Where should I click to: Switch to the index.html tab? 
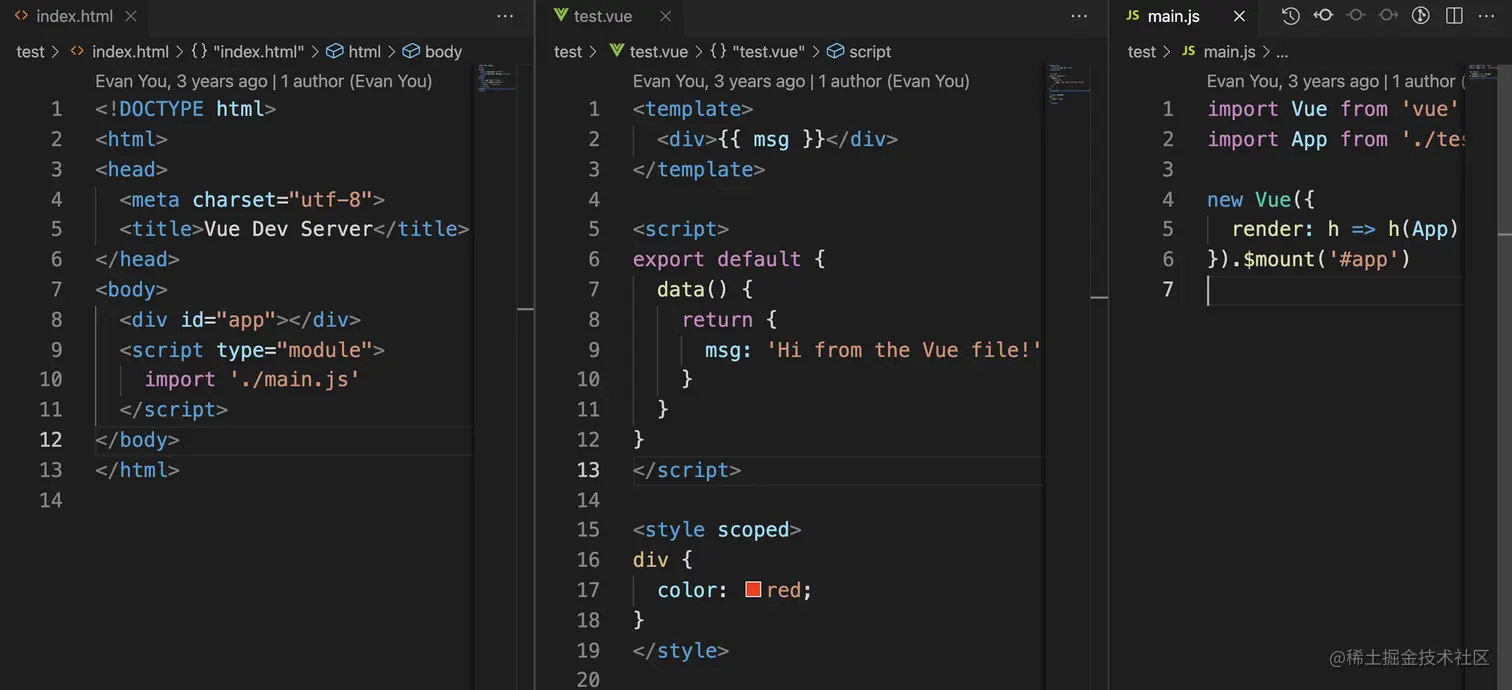click(73, 16)
